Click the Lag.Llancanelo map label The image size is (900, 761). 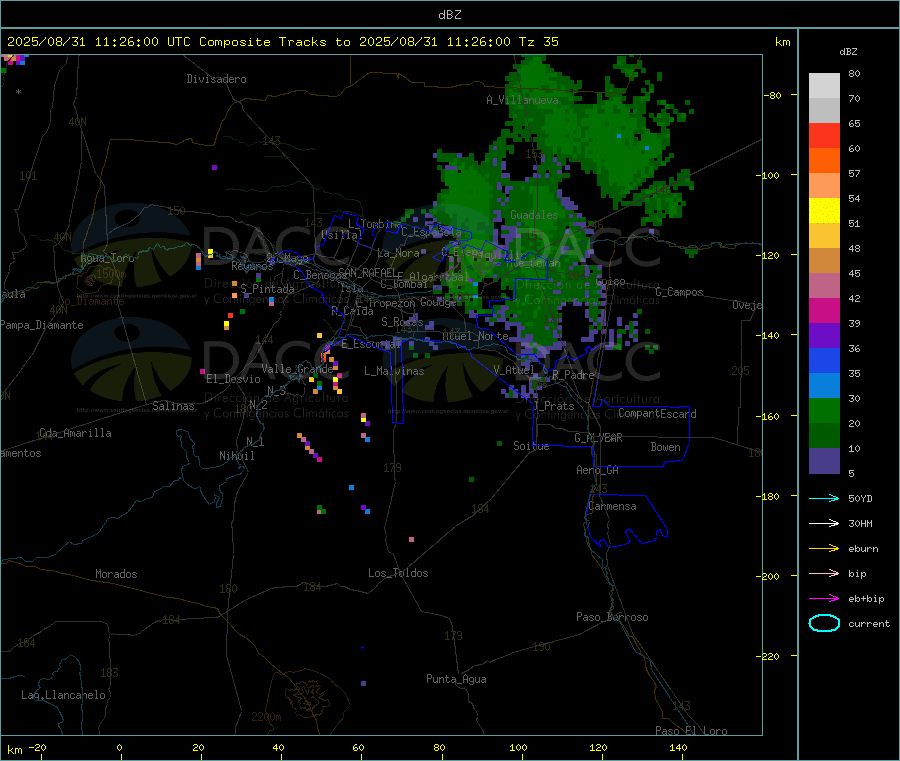(63, 695)
